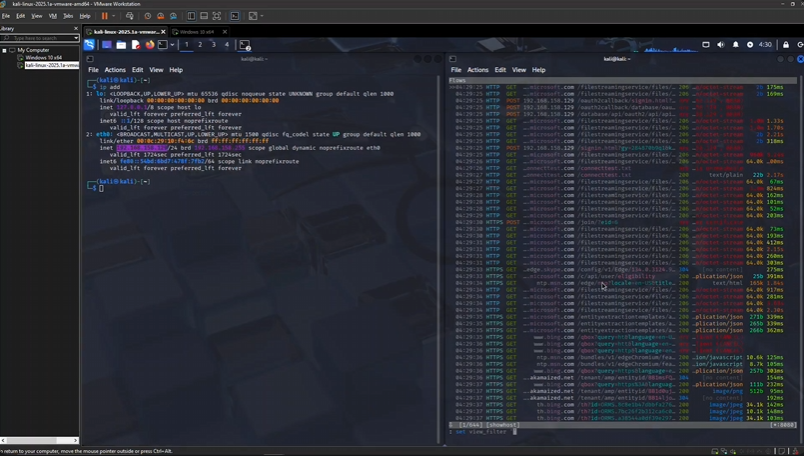Image resolution: width=804 pixels, height=456 pixels.
Task: Click the library panel horizontal scrollbar
Action: point(39,441)
